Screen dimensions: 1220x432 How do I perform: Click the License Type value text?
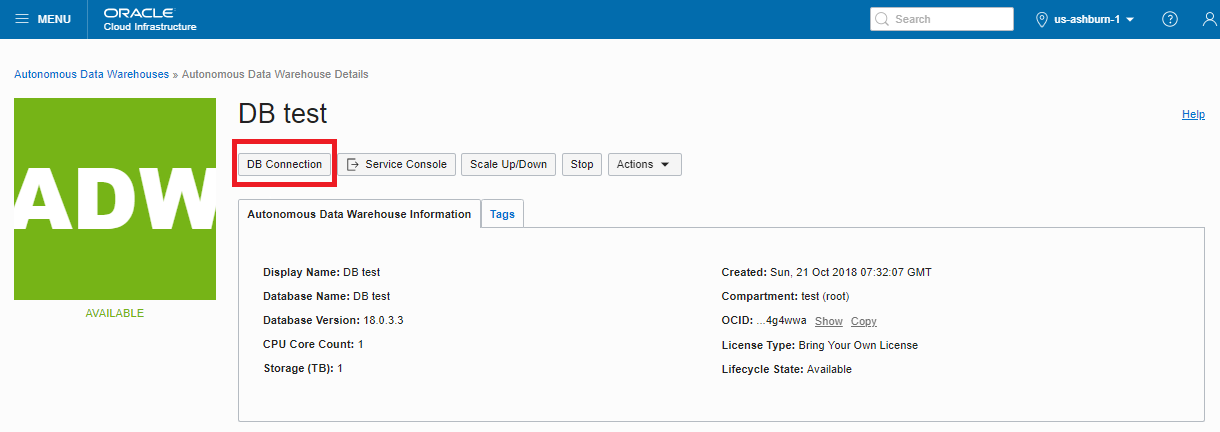(x=858, y=345)
